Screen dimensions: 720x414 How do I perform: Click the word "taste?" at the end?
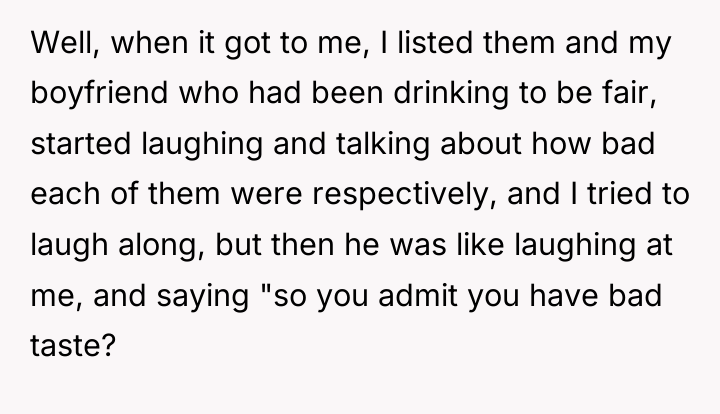73,345
